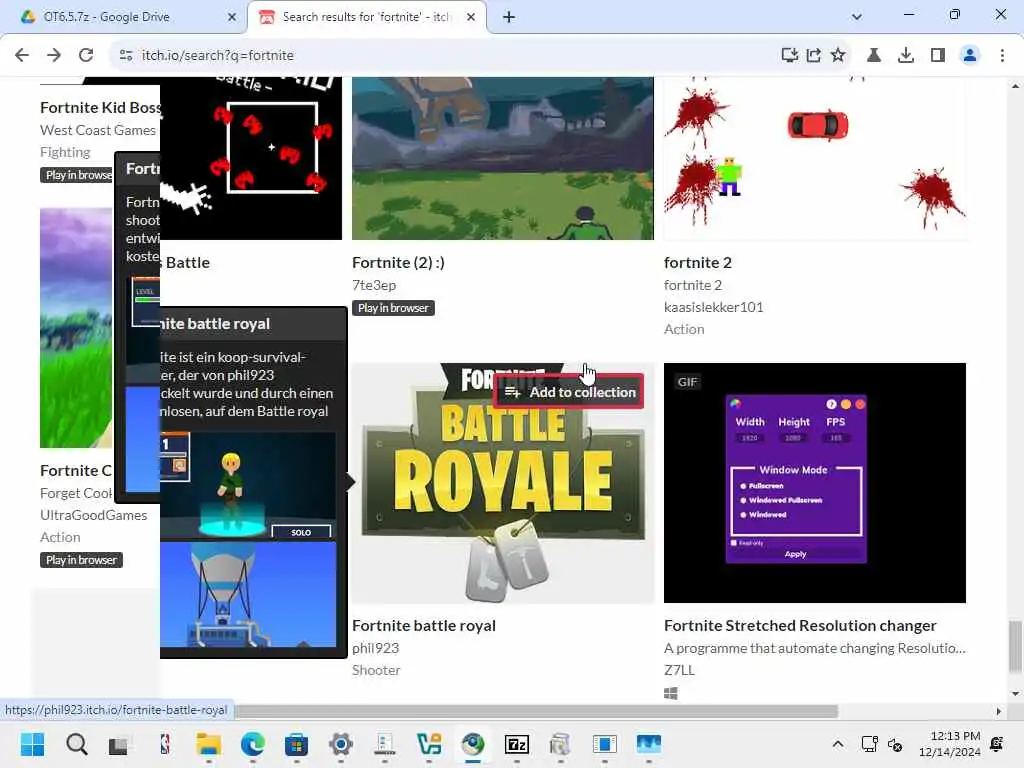Viewport: 1024px width, 768px height.
Task: Open Fortnite Kid Boss title
Action: point(100,108)
